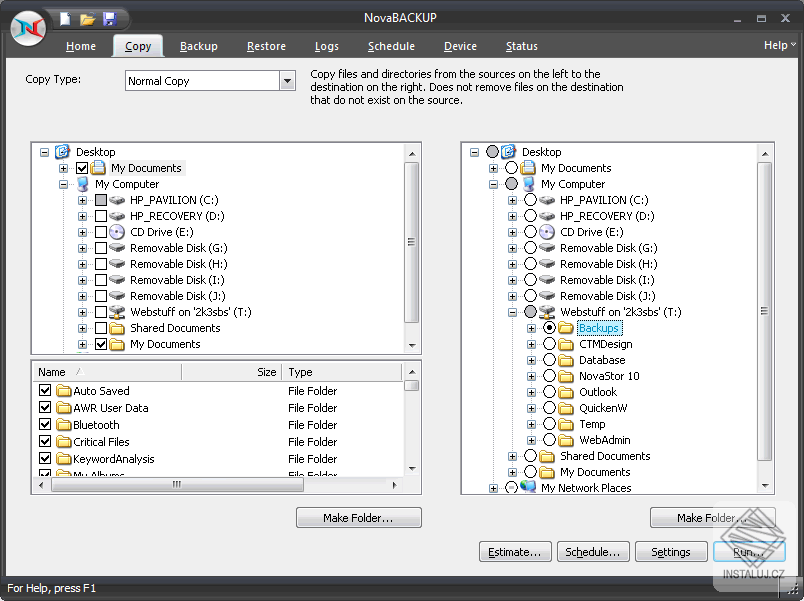The height and width of the screenshot is (601, 804).
Task: Check the HP_RECOVERY (D:) source checkbox
Action: [x=101, y=216]
